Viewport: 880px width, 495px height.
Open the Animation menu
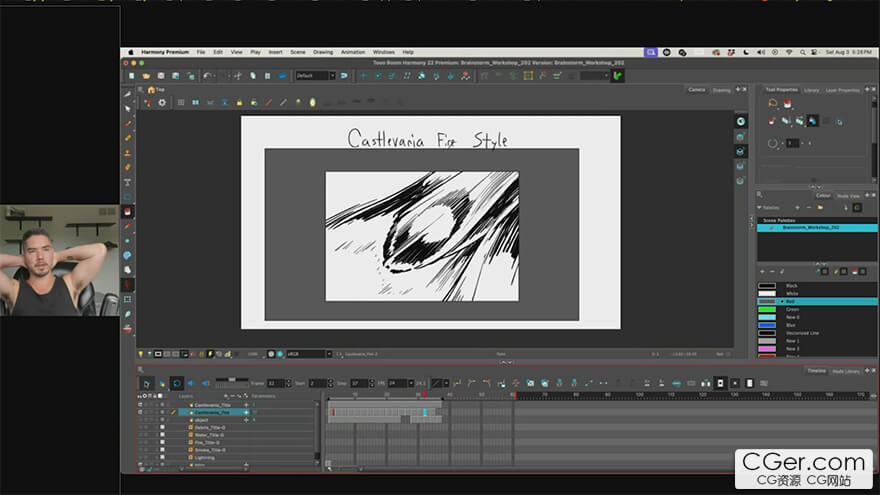(x=353, y=52)
